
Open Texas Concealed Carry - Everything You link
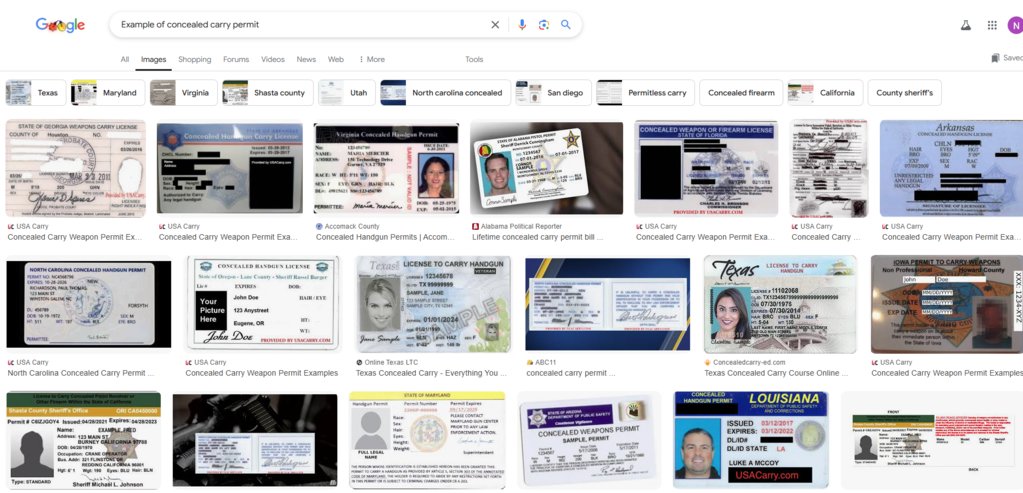point(431,373)
